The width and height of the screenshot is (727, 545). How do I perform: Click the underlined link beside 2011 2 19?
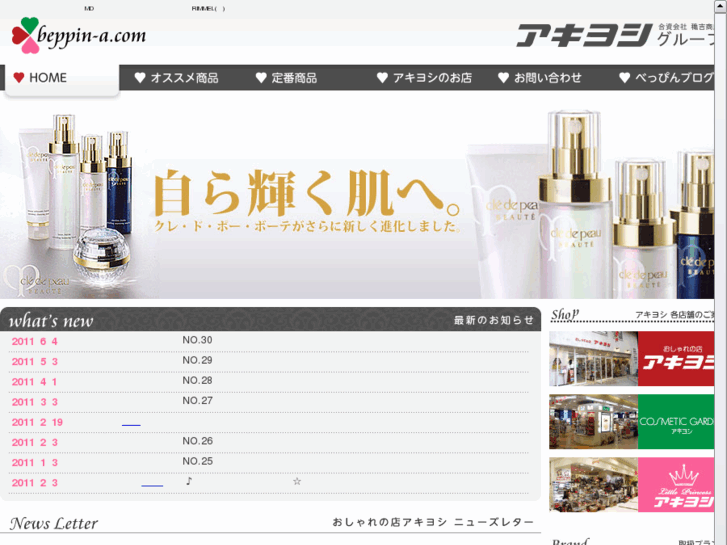[x=131, y=423]
